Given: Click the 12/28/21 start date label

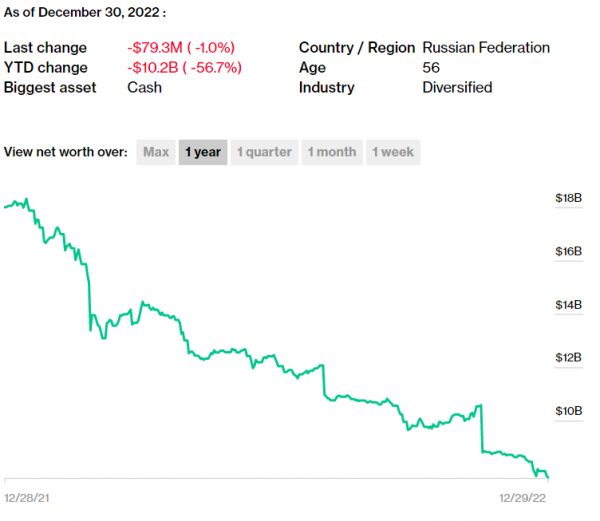Looking at the screenshot, I should (27, 496).
